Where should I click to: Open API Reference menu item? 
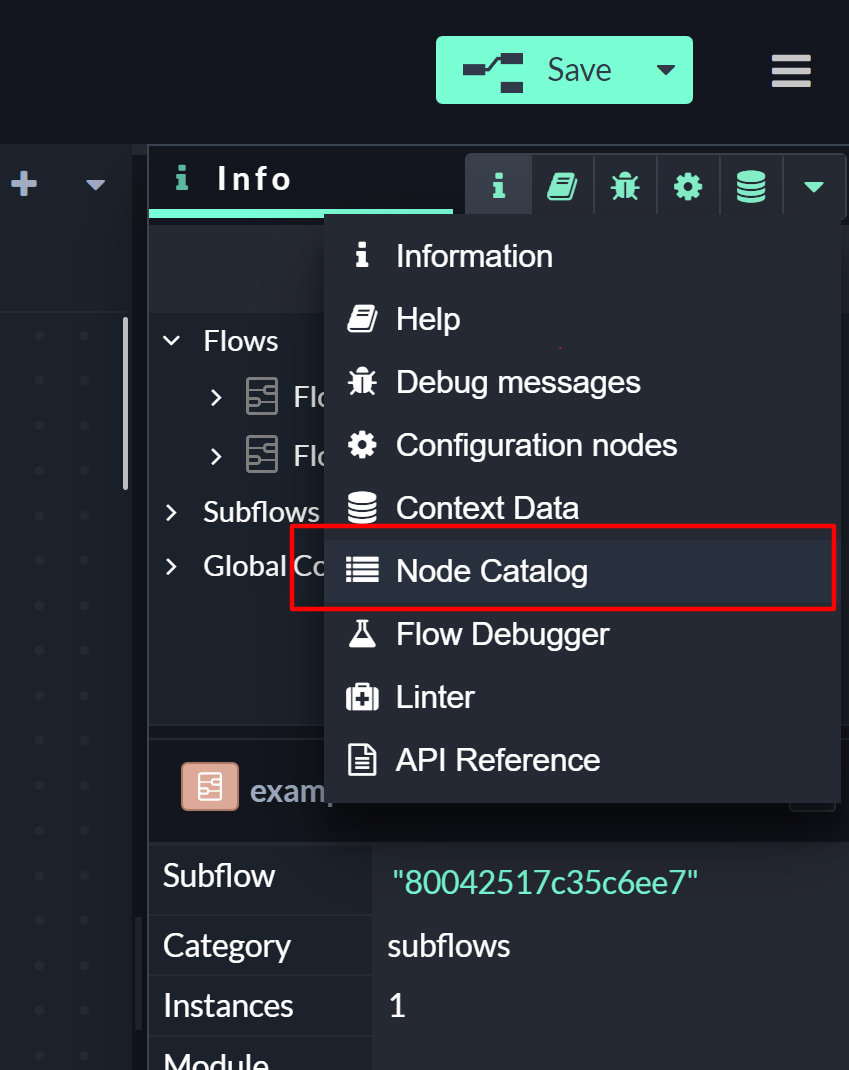[x=497, y=760]
